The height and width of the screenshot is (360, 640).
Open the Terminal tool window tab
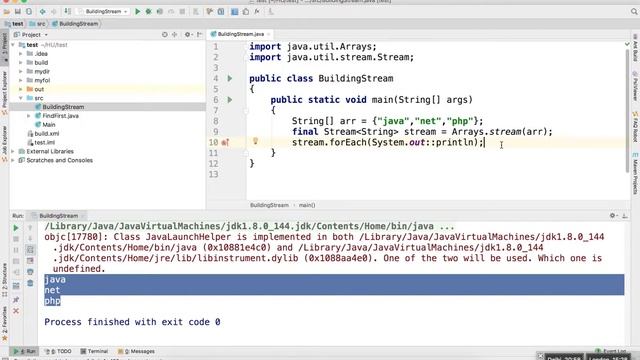[94, 351]
